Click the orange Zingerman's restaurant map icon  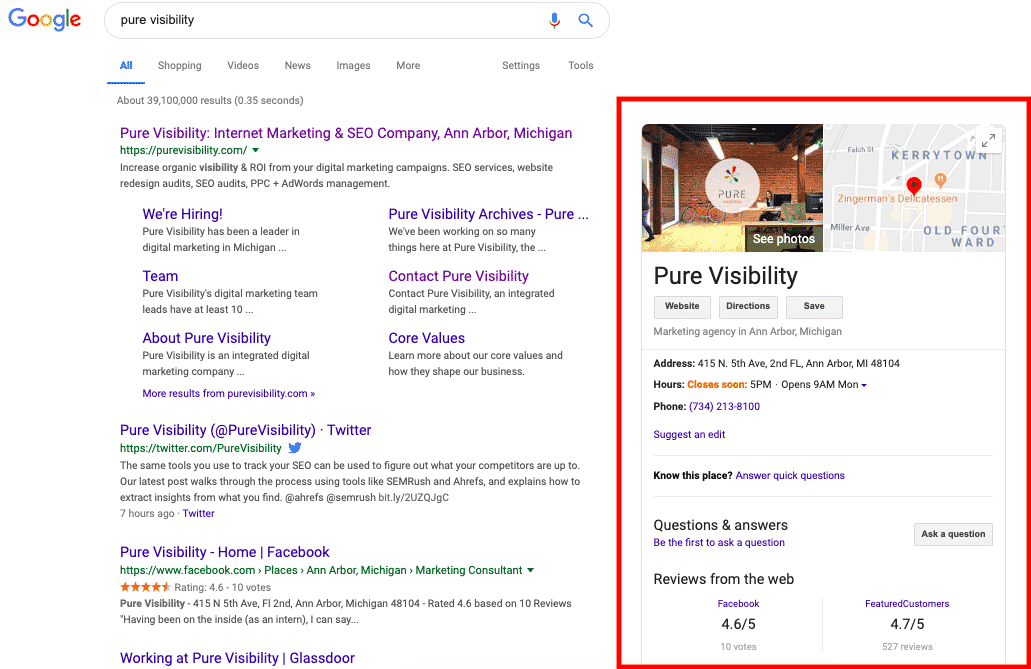pos(940,179)
